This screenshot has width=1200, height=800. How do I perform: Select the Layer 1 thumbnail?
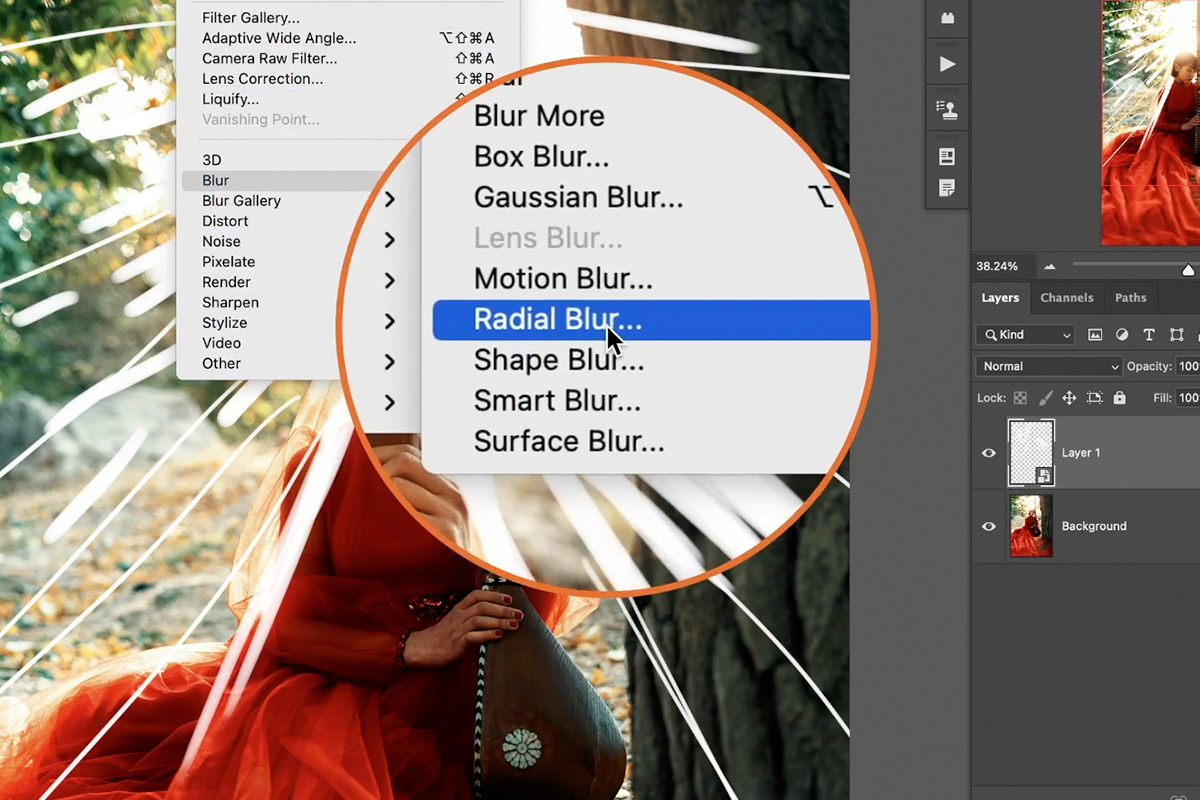1031,453
